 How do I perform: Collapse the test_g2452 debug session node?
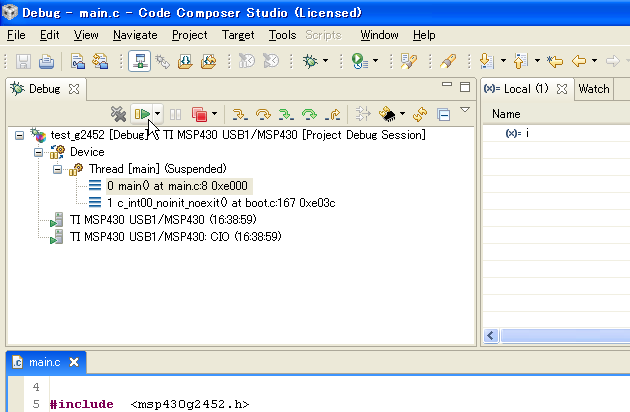20,135
